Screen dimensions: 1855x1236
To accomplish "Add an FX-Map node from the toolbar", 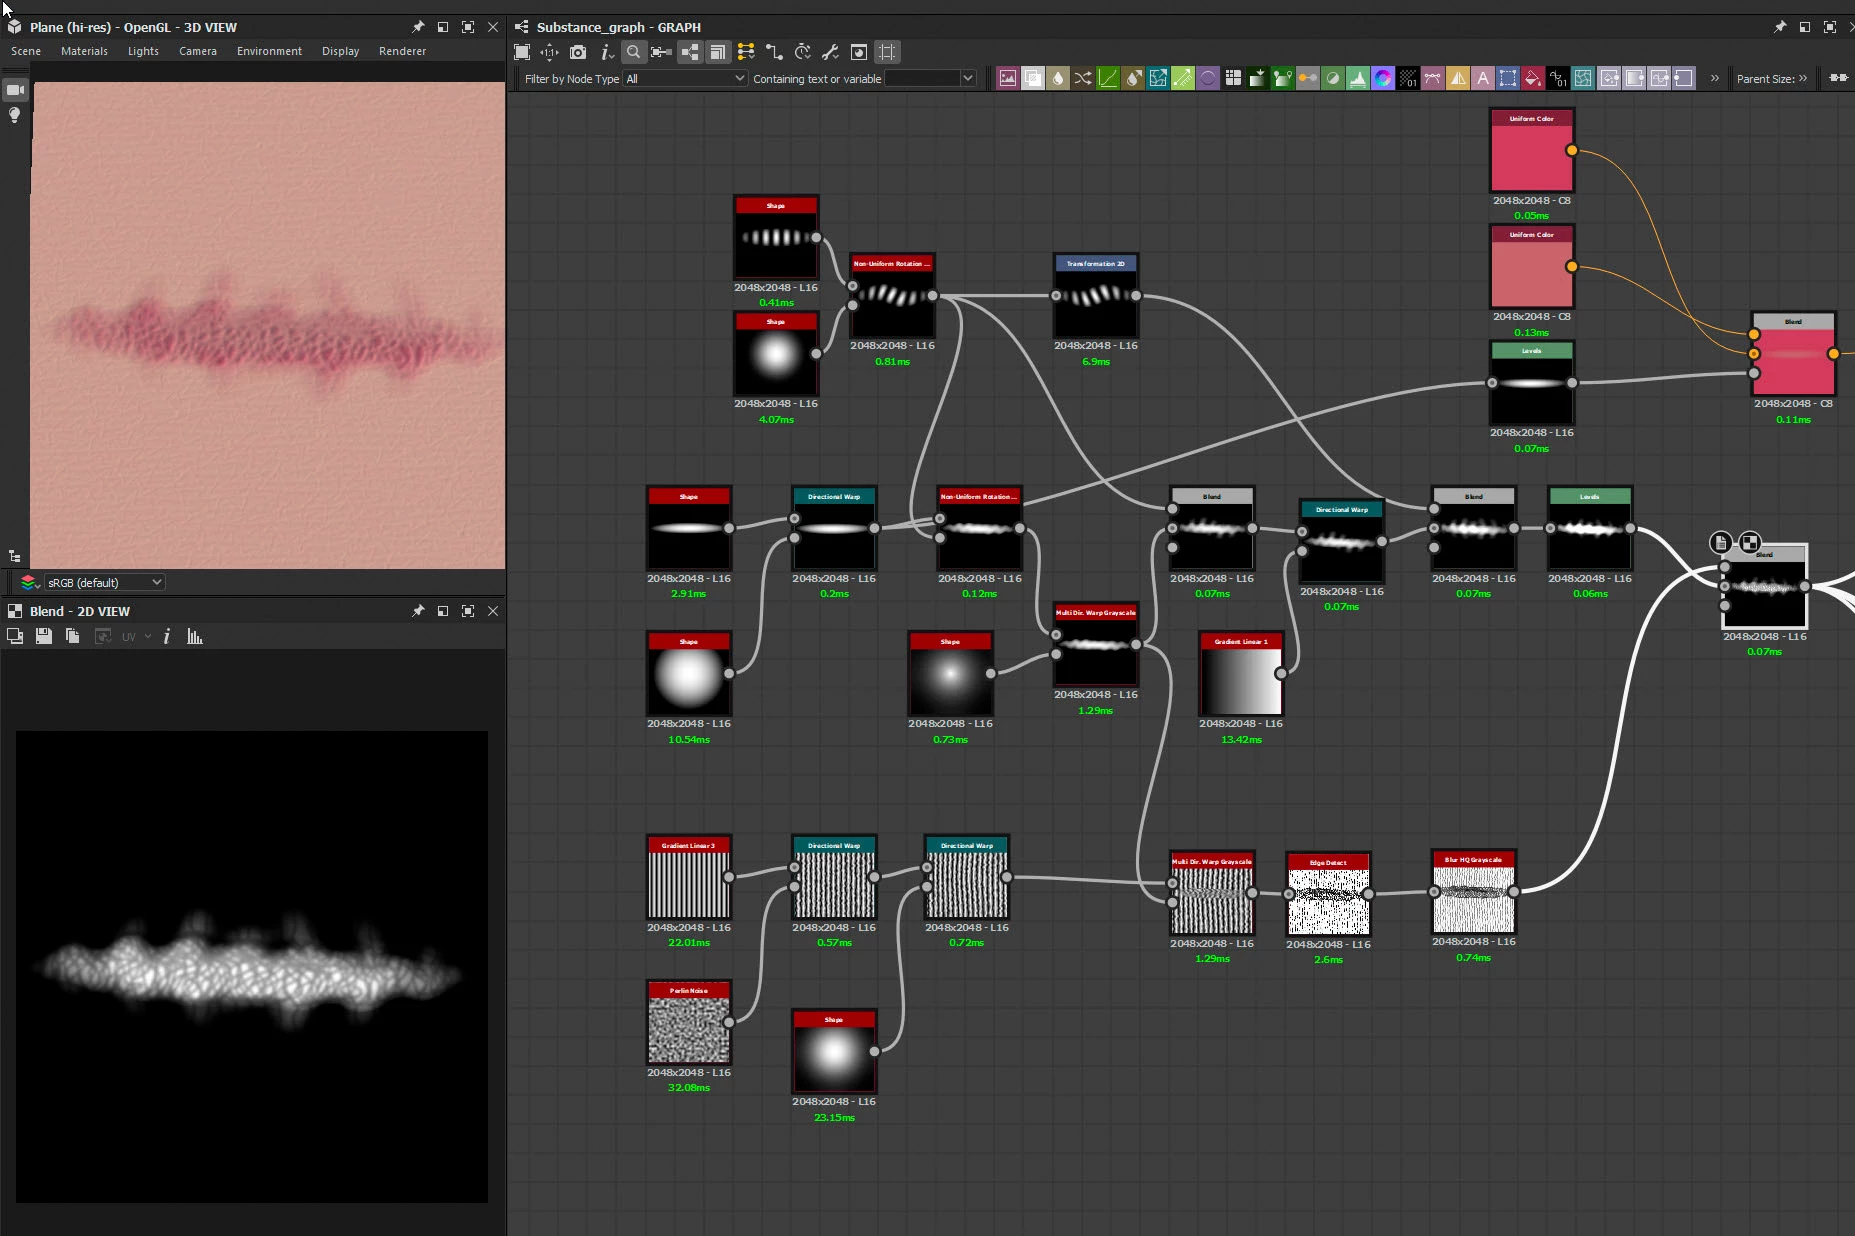I will (x=1233, y=78).
